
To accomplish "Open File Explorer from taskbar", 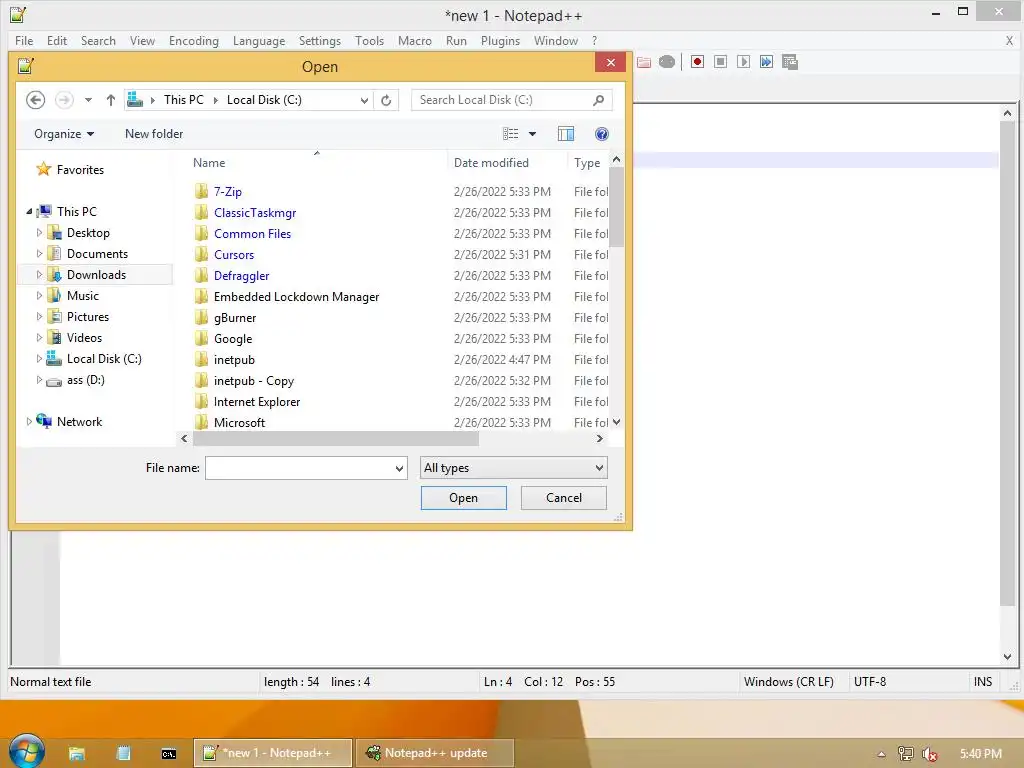I will point(76,753).
